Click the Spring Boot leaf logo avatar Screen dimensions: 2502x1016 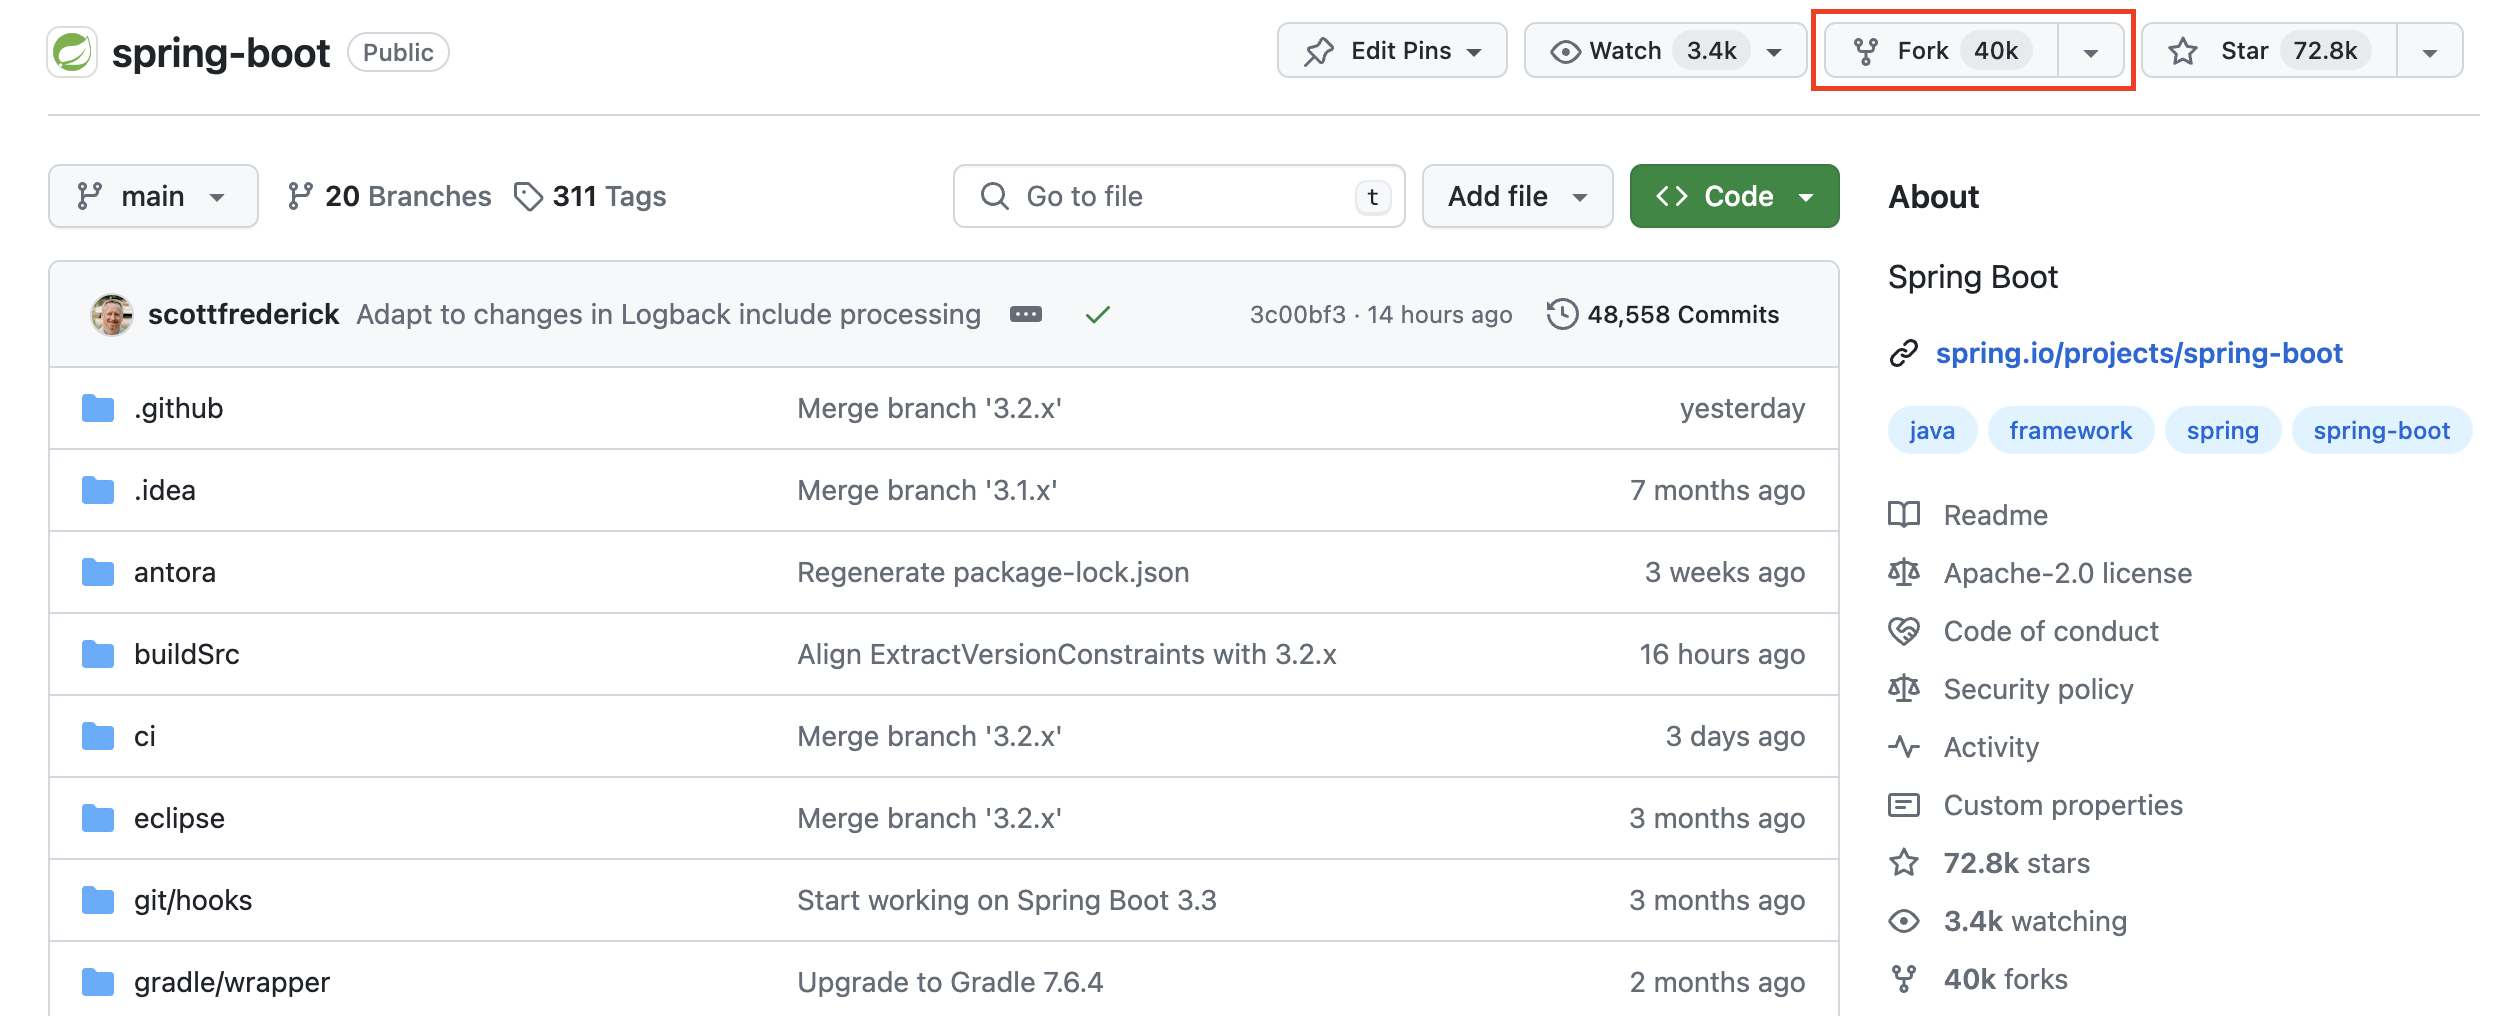(x=72, y=52)
